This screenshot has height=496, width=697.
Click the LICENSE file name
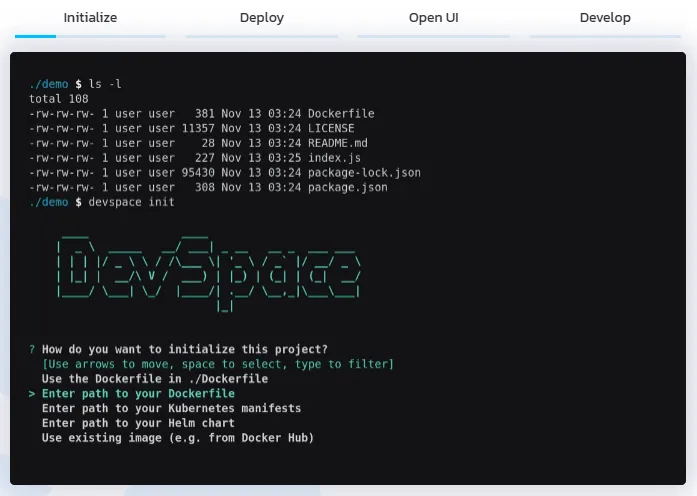coord(331,128)
